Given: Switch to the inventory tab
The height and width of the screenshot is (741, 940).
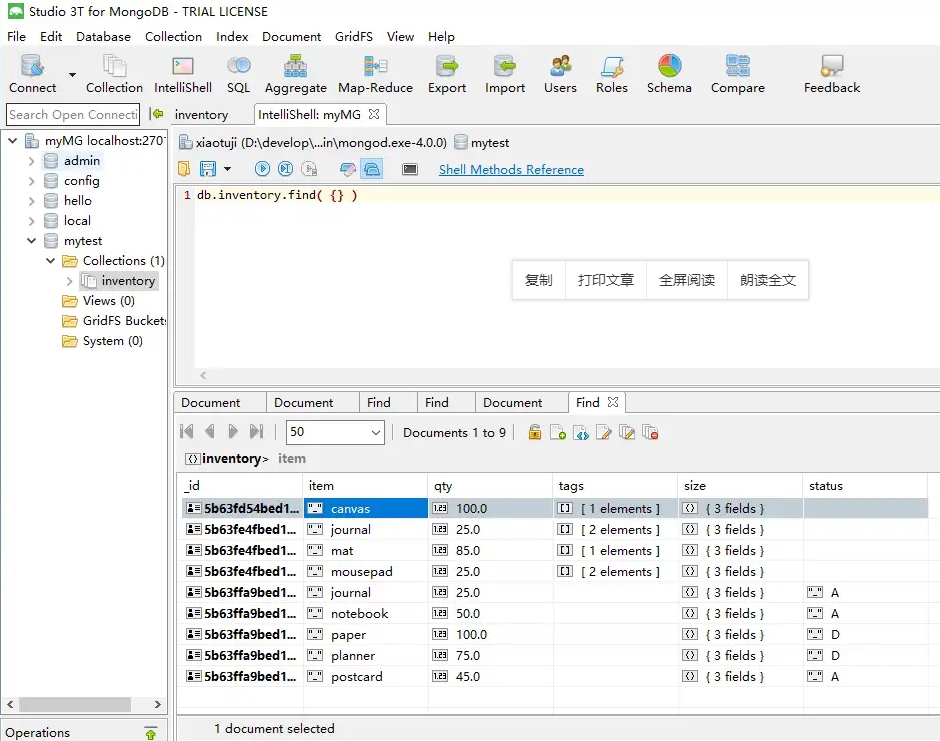Looking at the screenshot, I should [201, 114].
